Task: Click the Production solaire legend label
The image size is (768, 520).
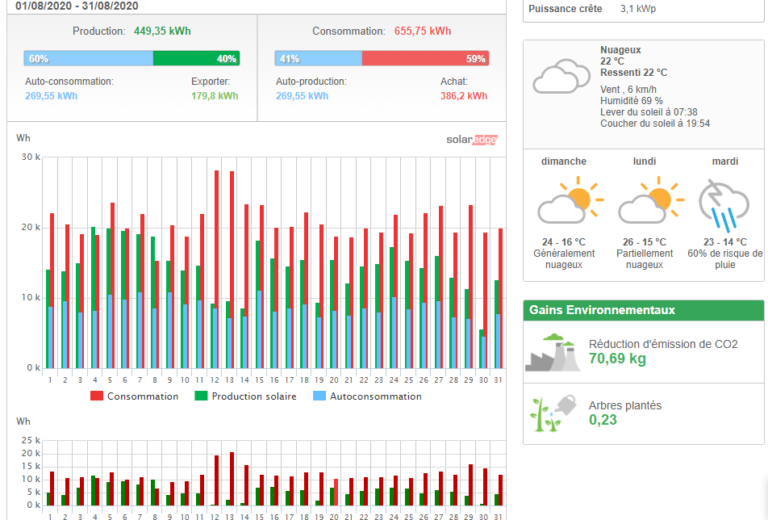Action: click(x=254, y=396)
